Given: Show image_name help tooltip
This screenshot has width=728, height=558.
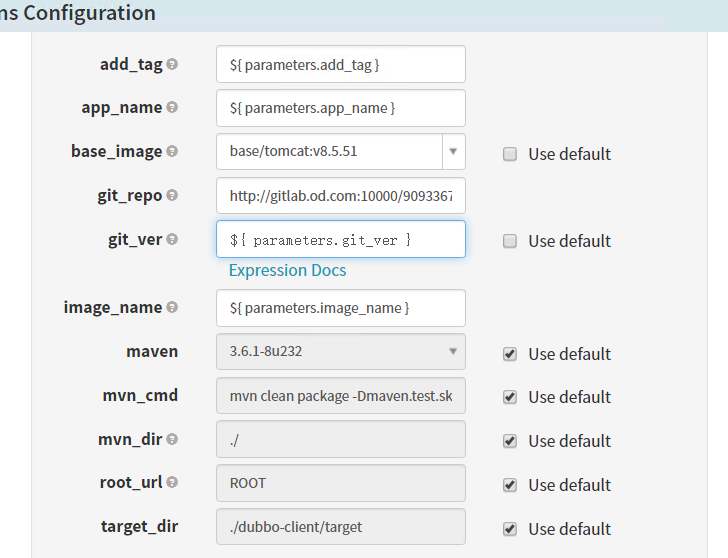Looking at the screenshot, I should (x=172, y=308).
